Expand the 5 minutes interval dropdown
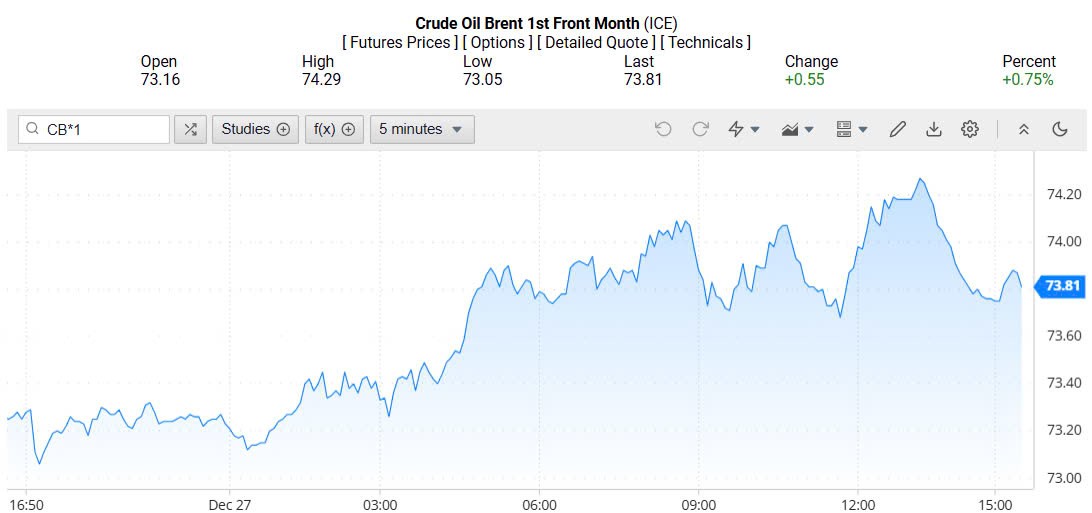The image size is (1092, 513). click(x=421, y=129)
